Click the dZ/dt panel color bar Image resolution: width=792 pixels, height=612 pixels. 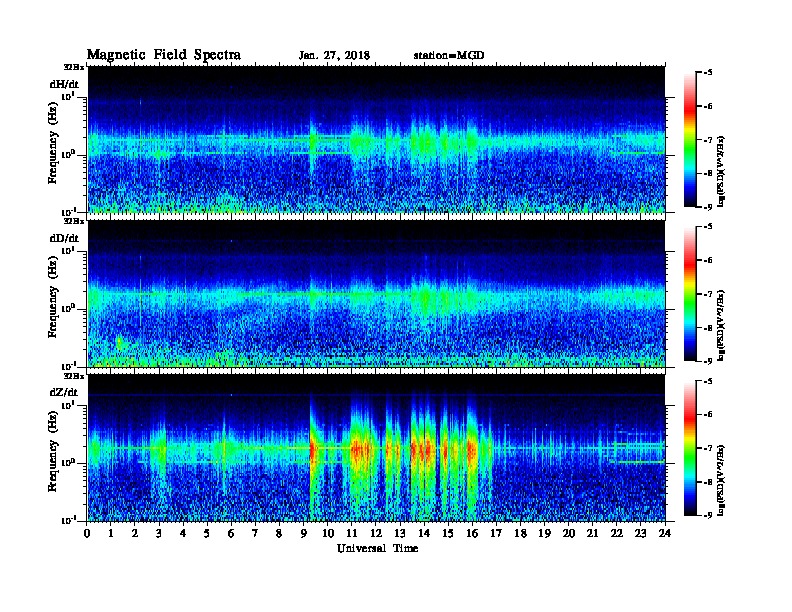(690, 448)
